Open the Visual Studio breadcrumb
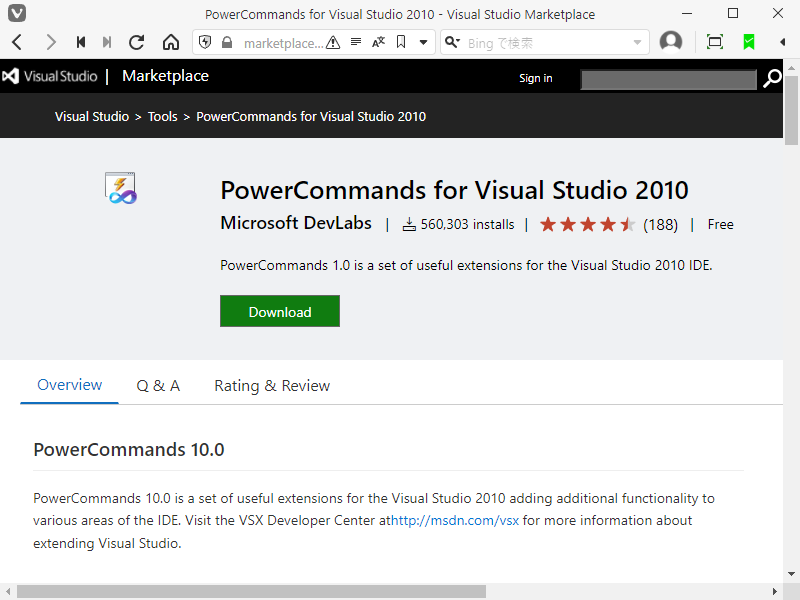Screen dimensions: 800x600 pyautogui.click(x=92, y=116)
